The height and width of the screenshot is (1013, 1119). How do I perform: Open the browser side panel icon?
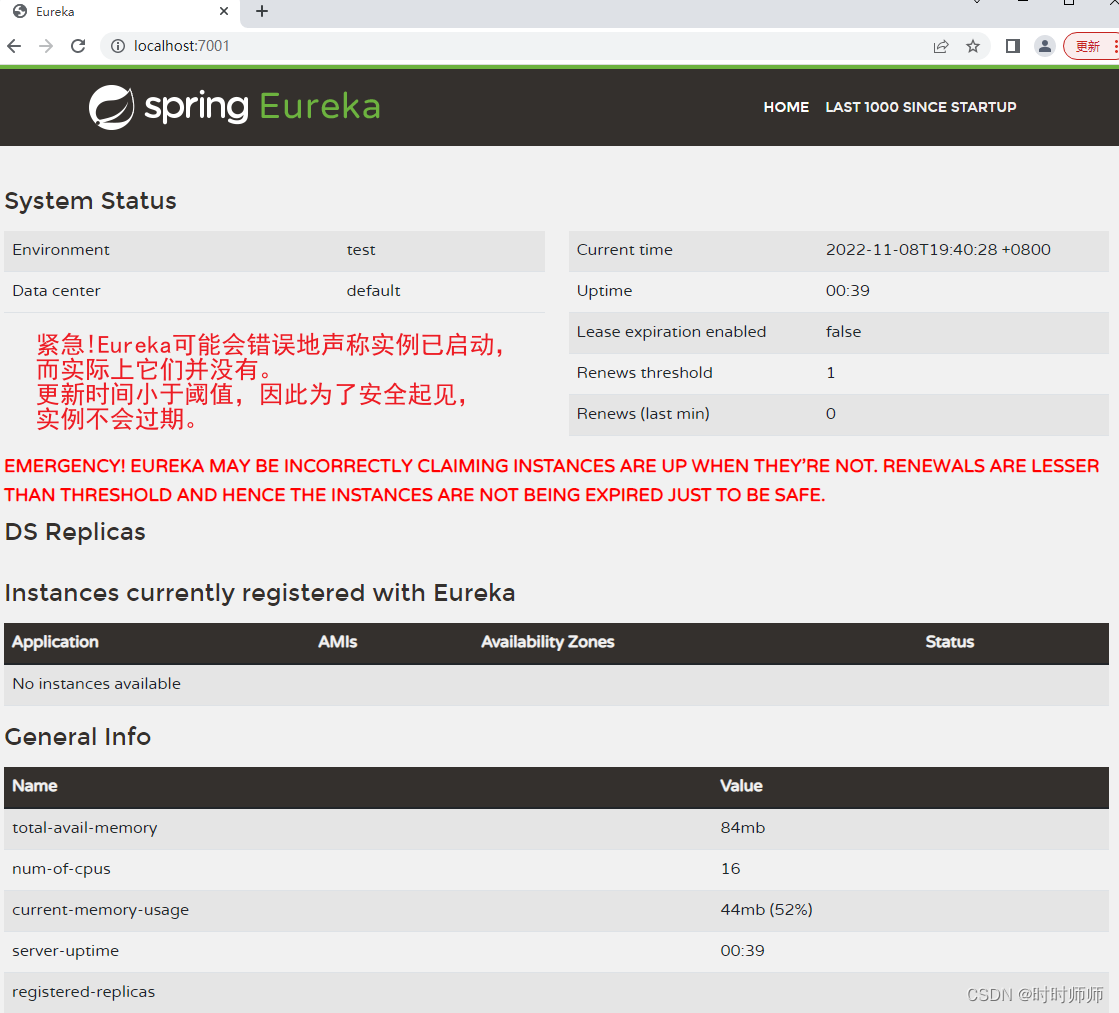pos(1012,46)
